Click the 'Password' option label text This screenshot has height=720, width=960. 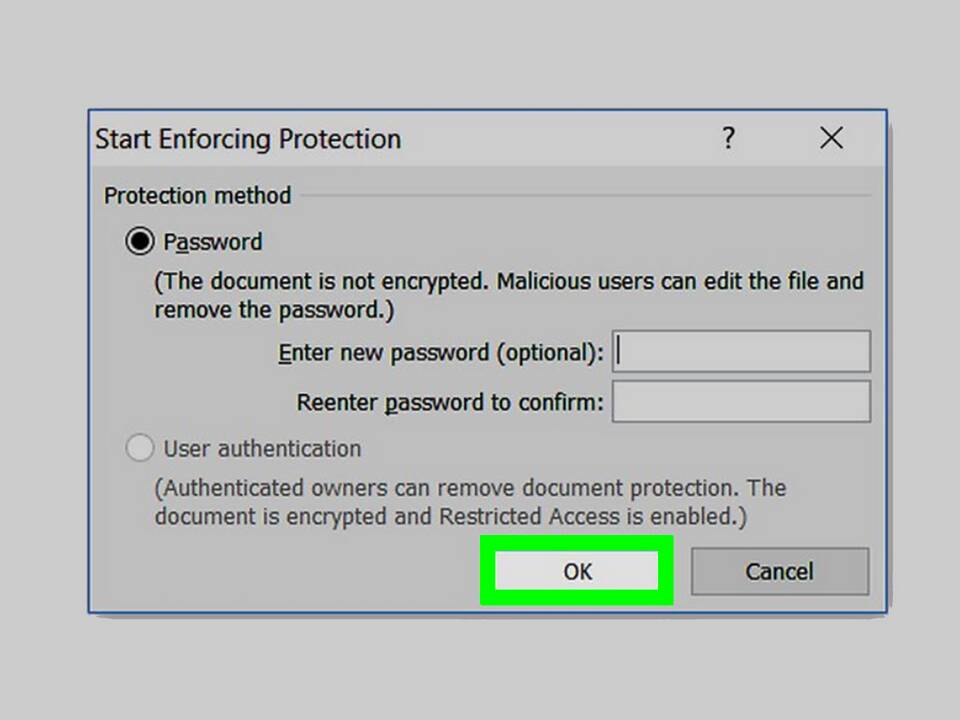[213, 242]
